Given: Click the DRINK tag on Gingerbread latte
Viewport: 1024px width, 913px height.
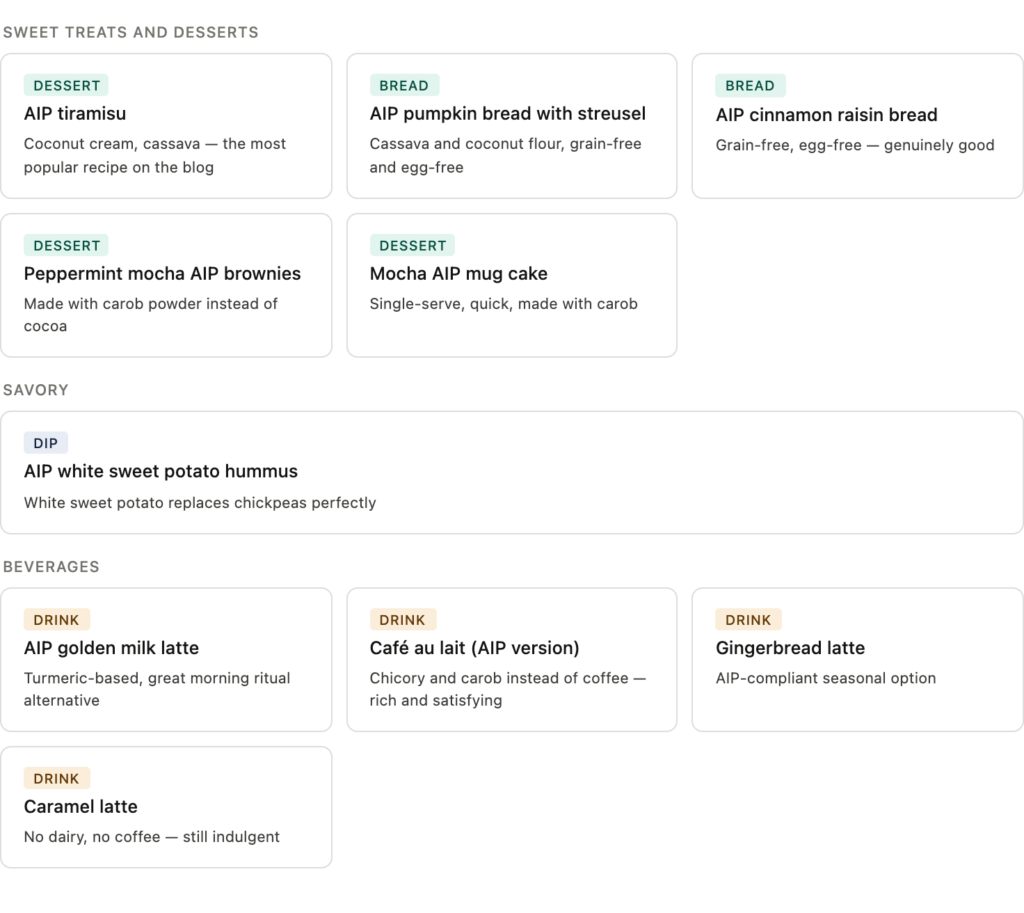Looking at the screenshot, I should (748, 620).
